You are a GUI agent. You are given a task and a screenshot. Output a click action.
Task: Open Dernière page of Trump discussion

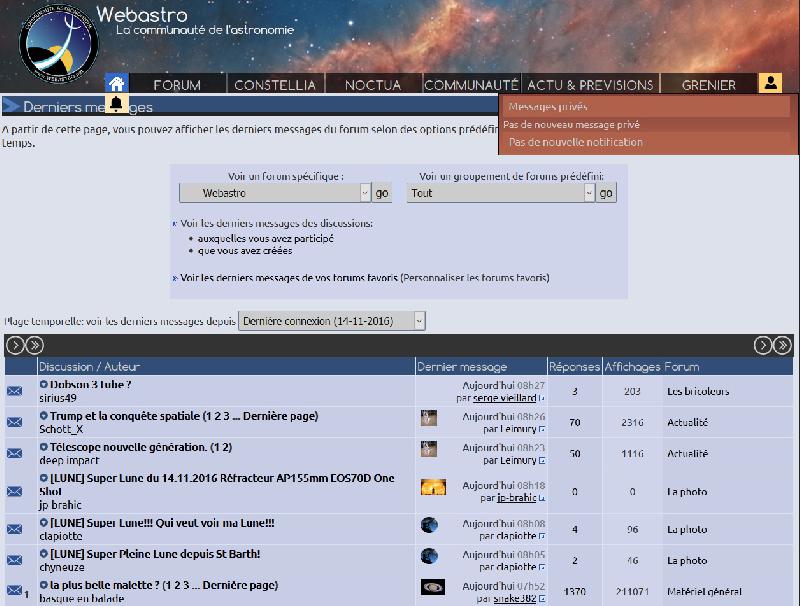(x=278, y=416)
